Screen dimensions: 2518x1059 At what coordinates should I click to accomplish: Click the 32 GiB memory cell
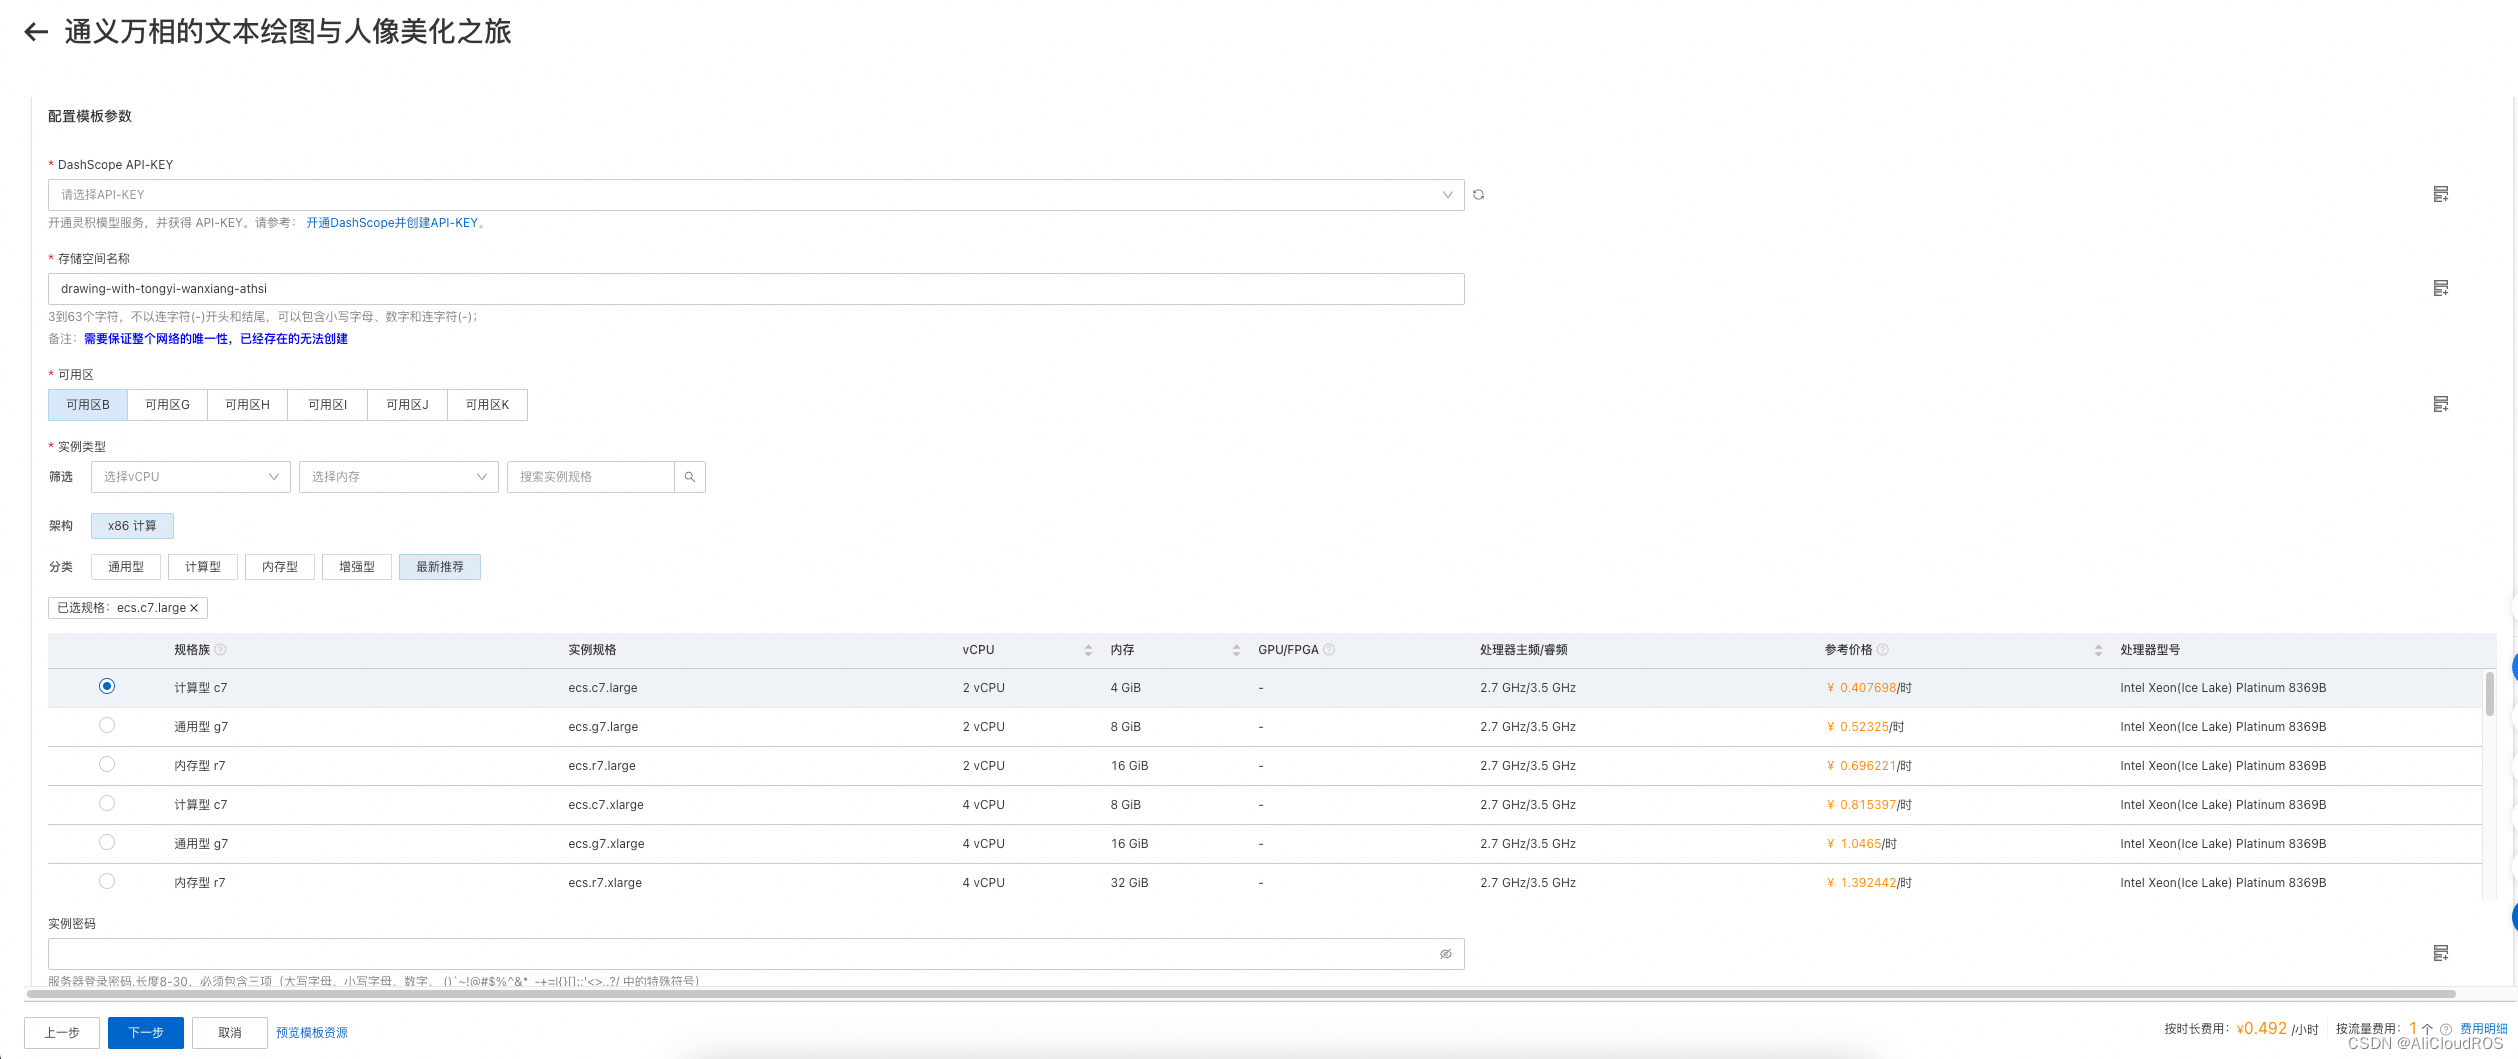tap(1129, 883)
